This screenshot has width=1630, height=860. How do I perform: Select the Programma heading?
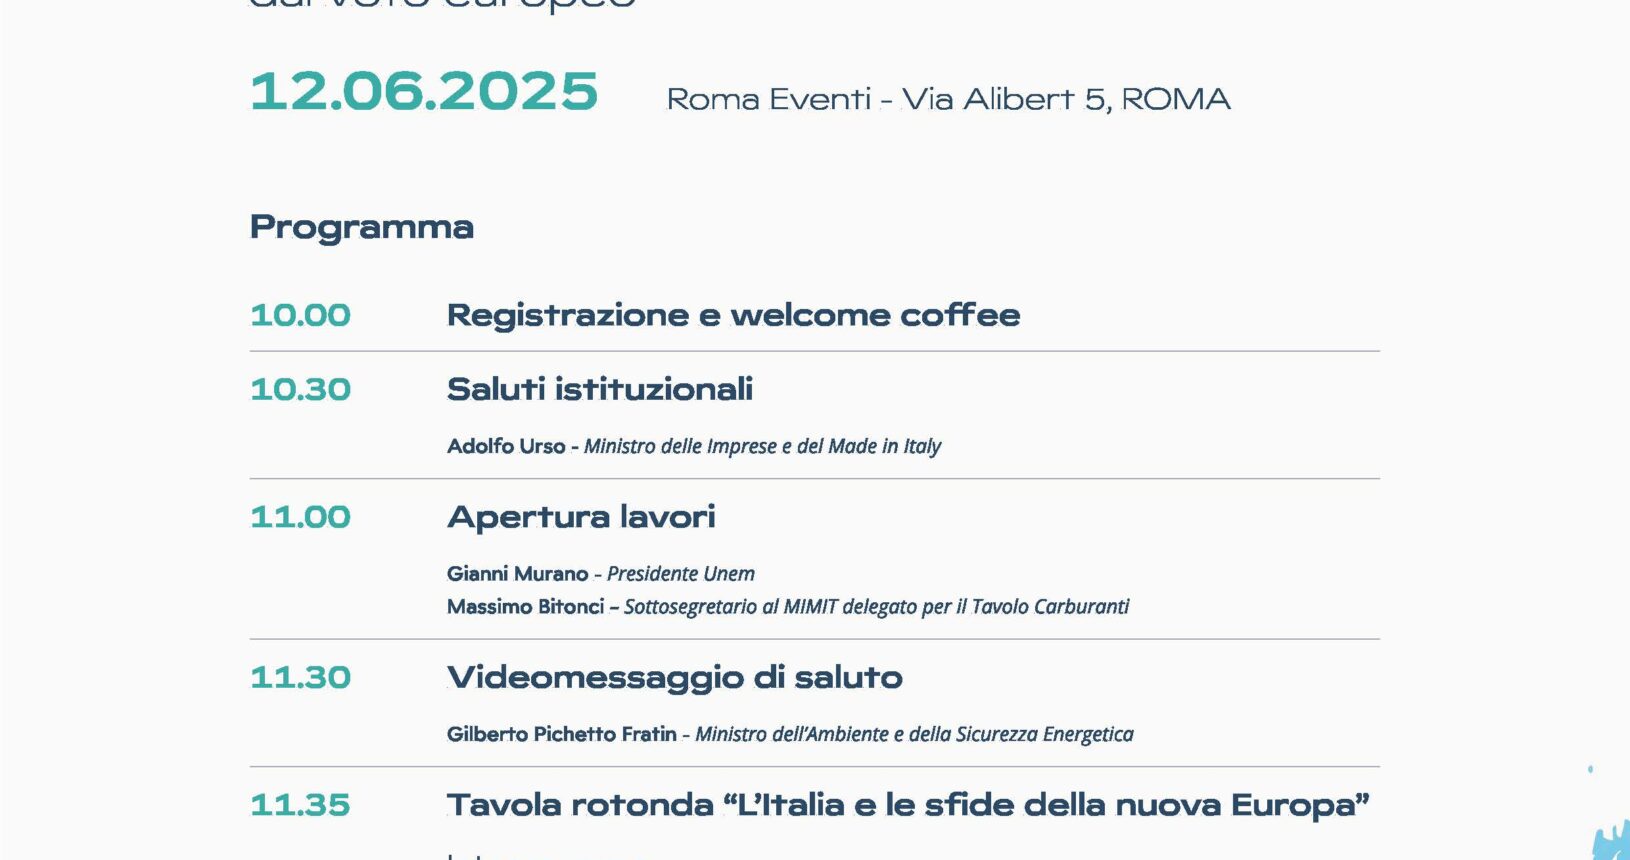point(362,227)
